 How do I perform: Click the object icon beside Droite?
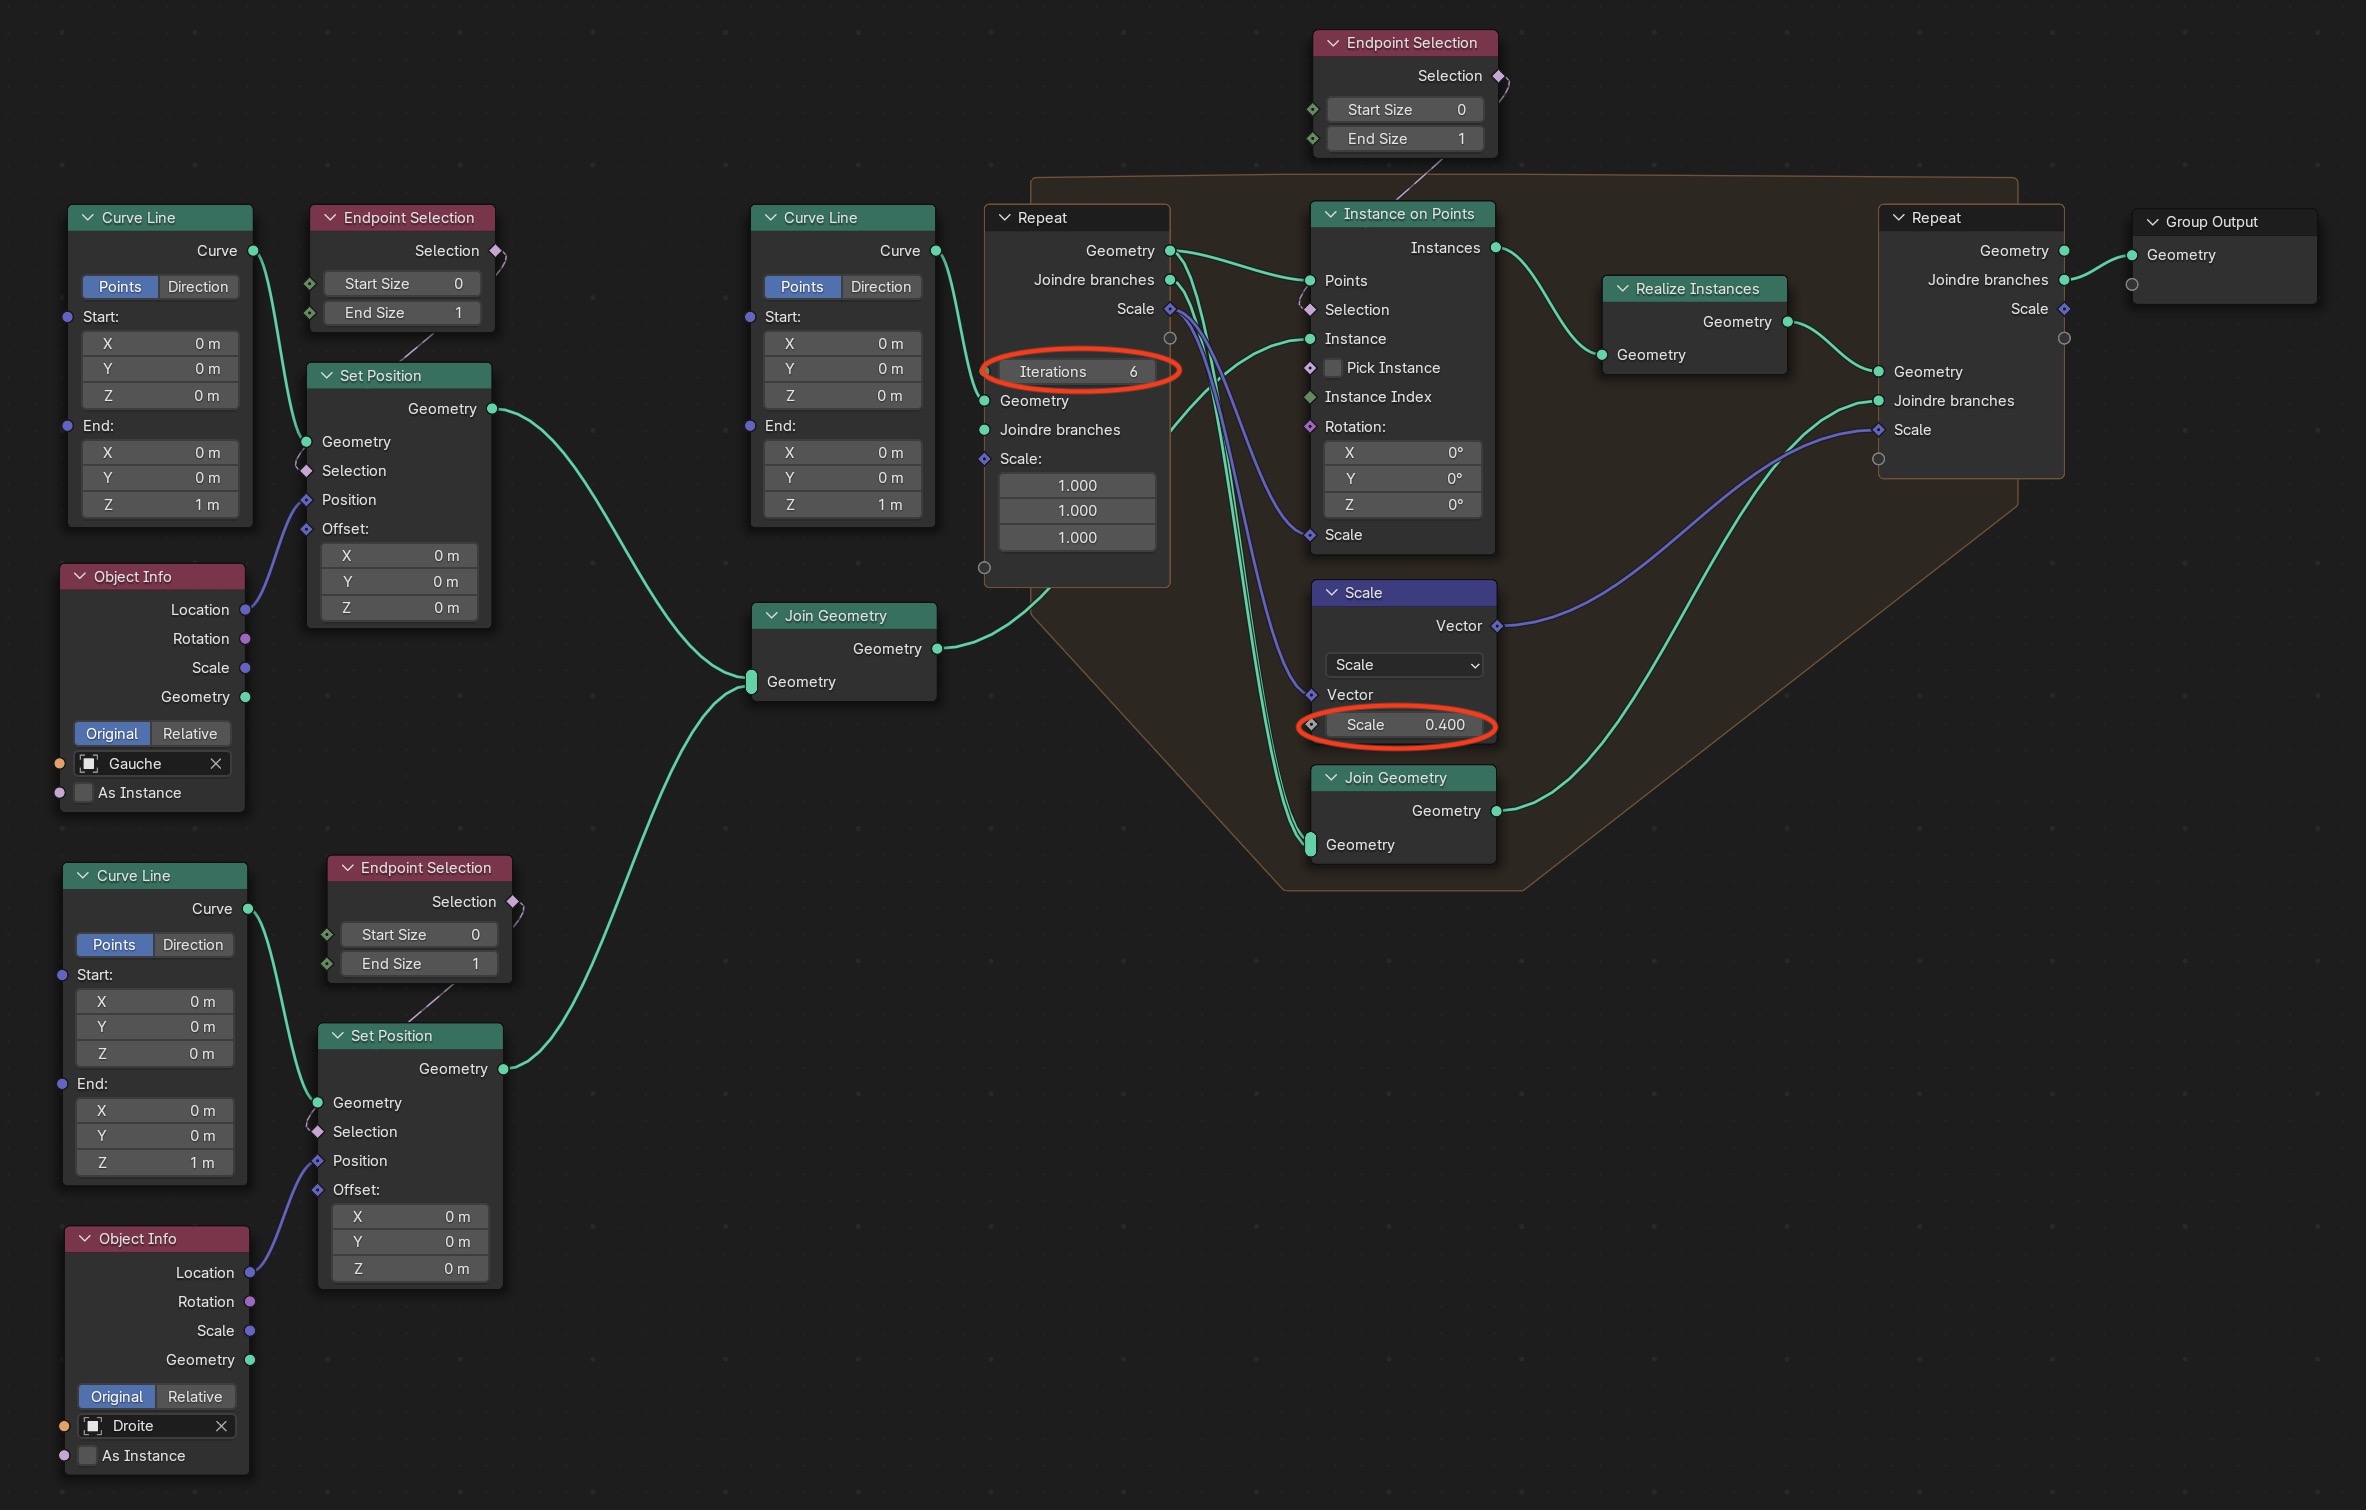click(x=93, y=1426)
